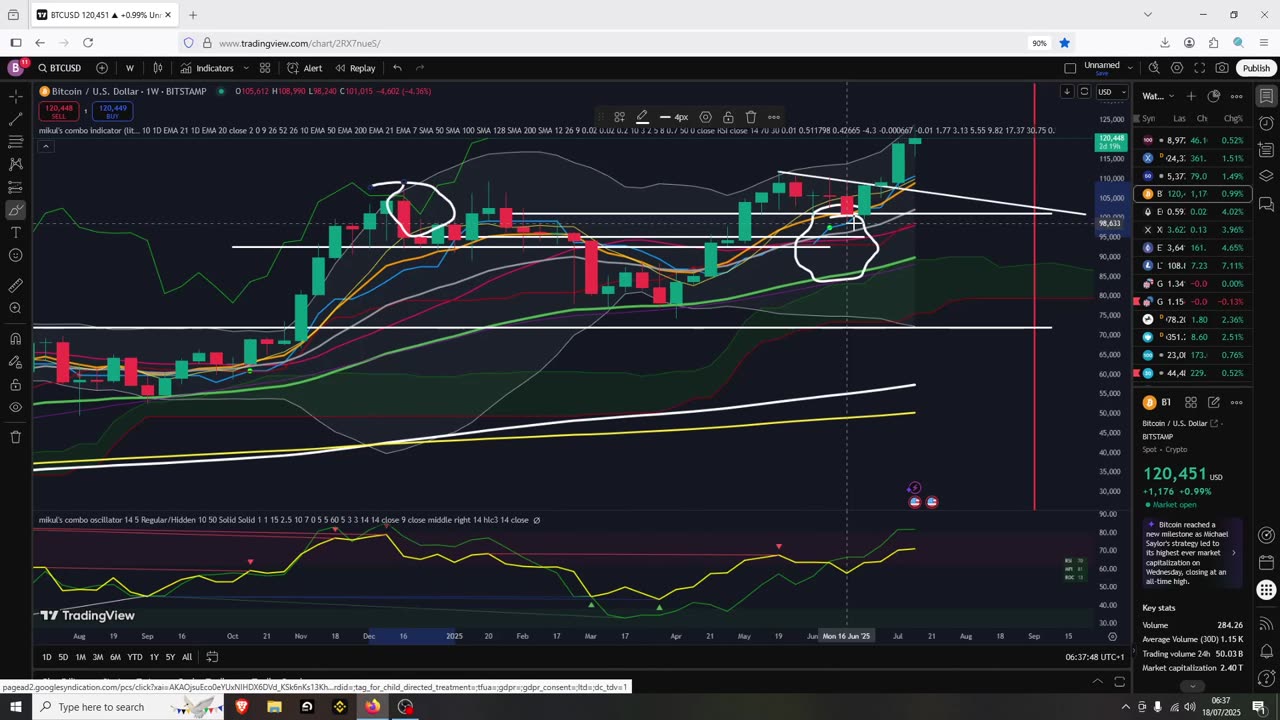This screenshot has height=720, width=1280.
Task: Switch to the Watchlist panel in right sidebar
Action: click(1266, 96)
